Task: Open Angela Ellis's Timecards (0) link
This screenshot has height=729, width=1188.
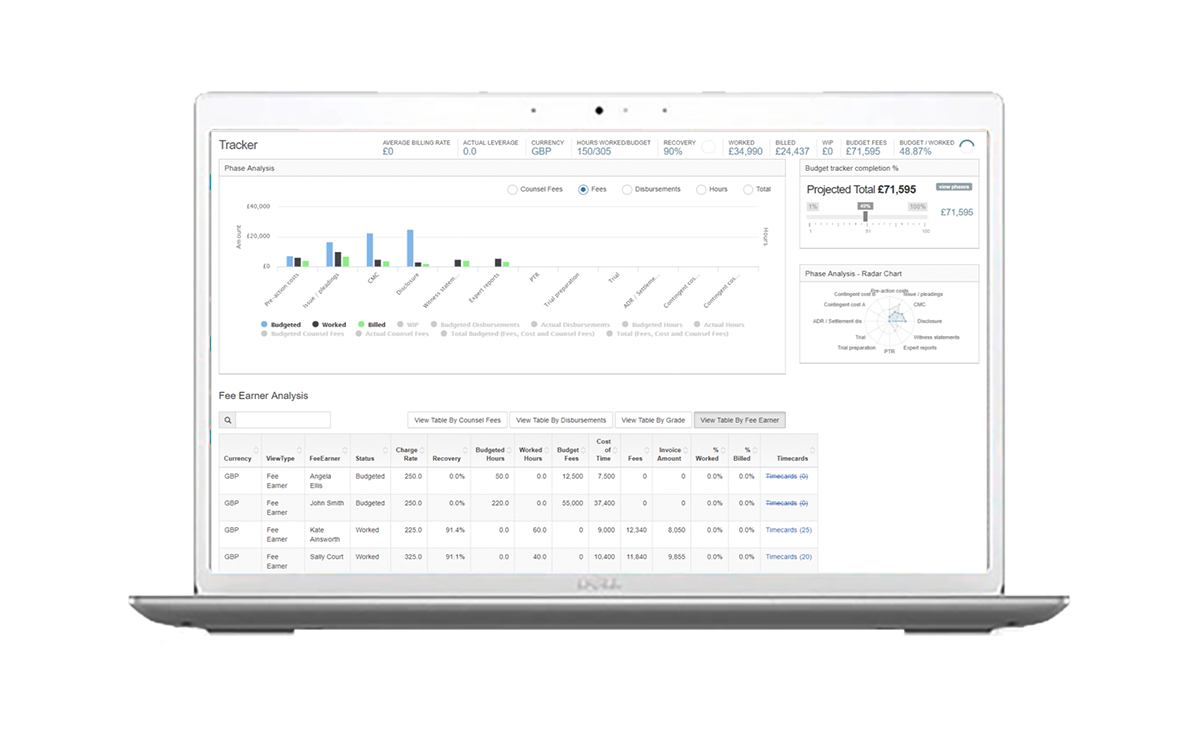Action: 786,477
